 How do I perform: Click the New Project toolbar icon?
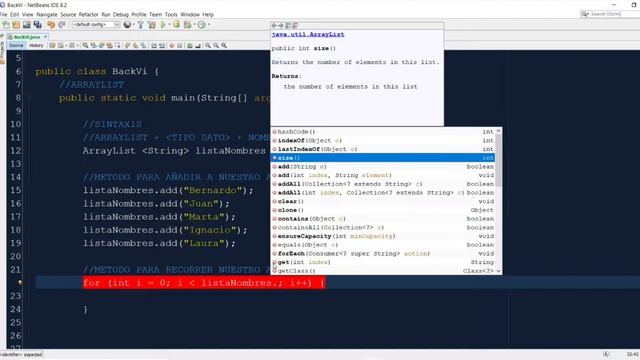coord(16,25)
